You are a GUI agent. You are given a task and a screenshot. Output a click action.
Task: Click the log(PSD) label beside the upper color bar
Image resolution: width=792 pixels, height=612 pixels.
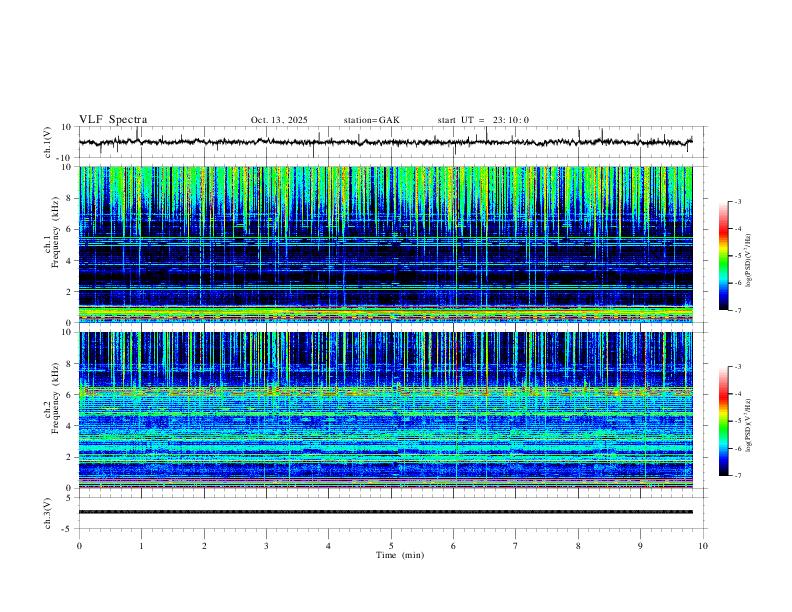click(749, 260)
